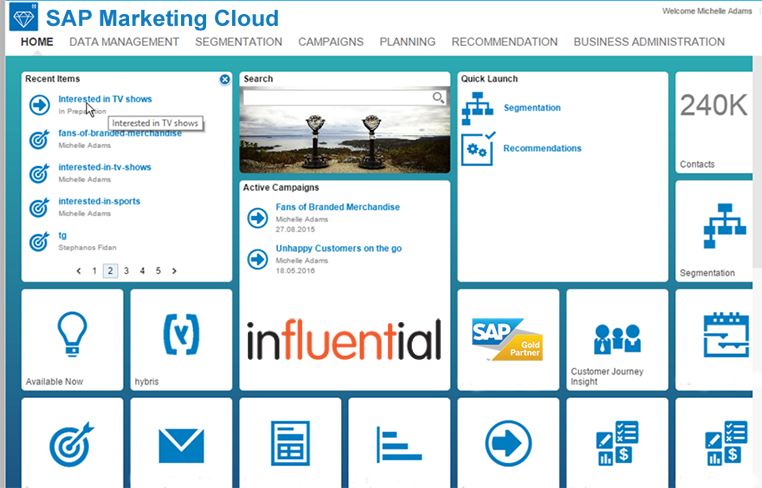Open the envelope mail tile
The image size is (762, 488).
coord(181,443)
